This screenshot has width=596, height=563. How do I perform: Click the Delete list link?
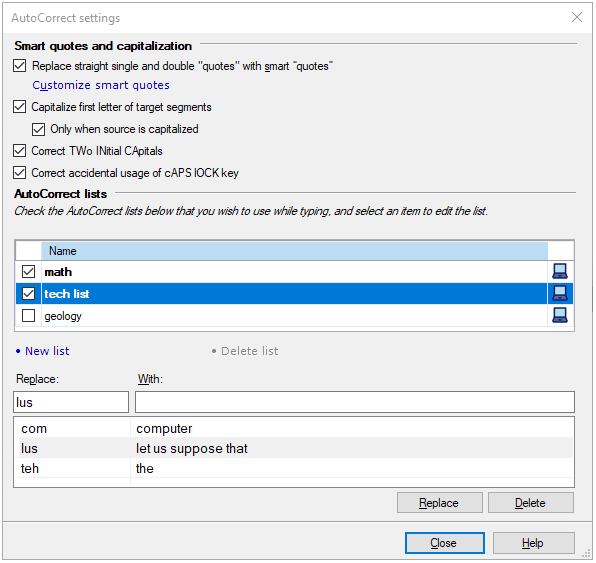[249, 351]
